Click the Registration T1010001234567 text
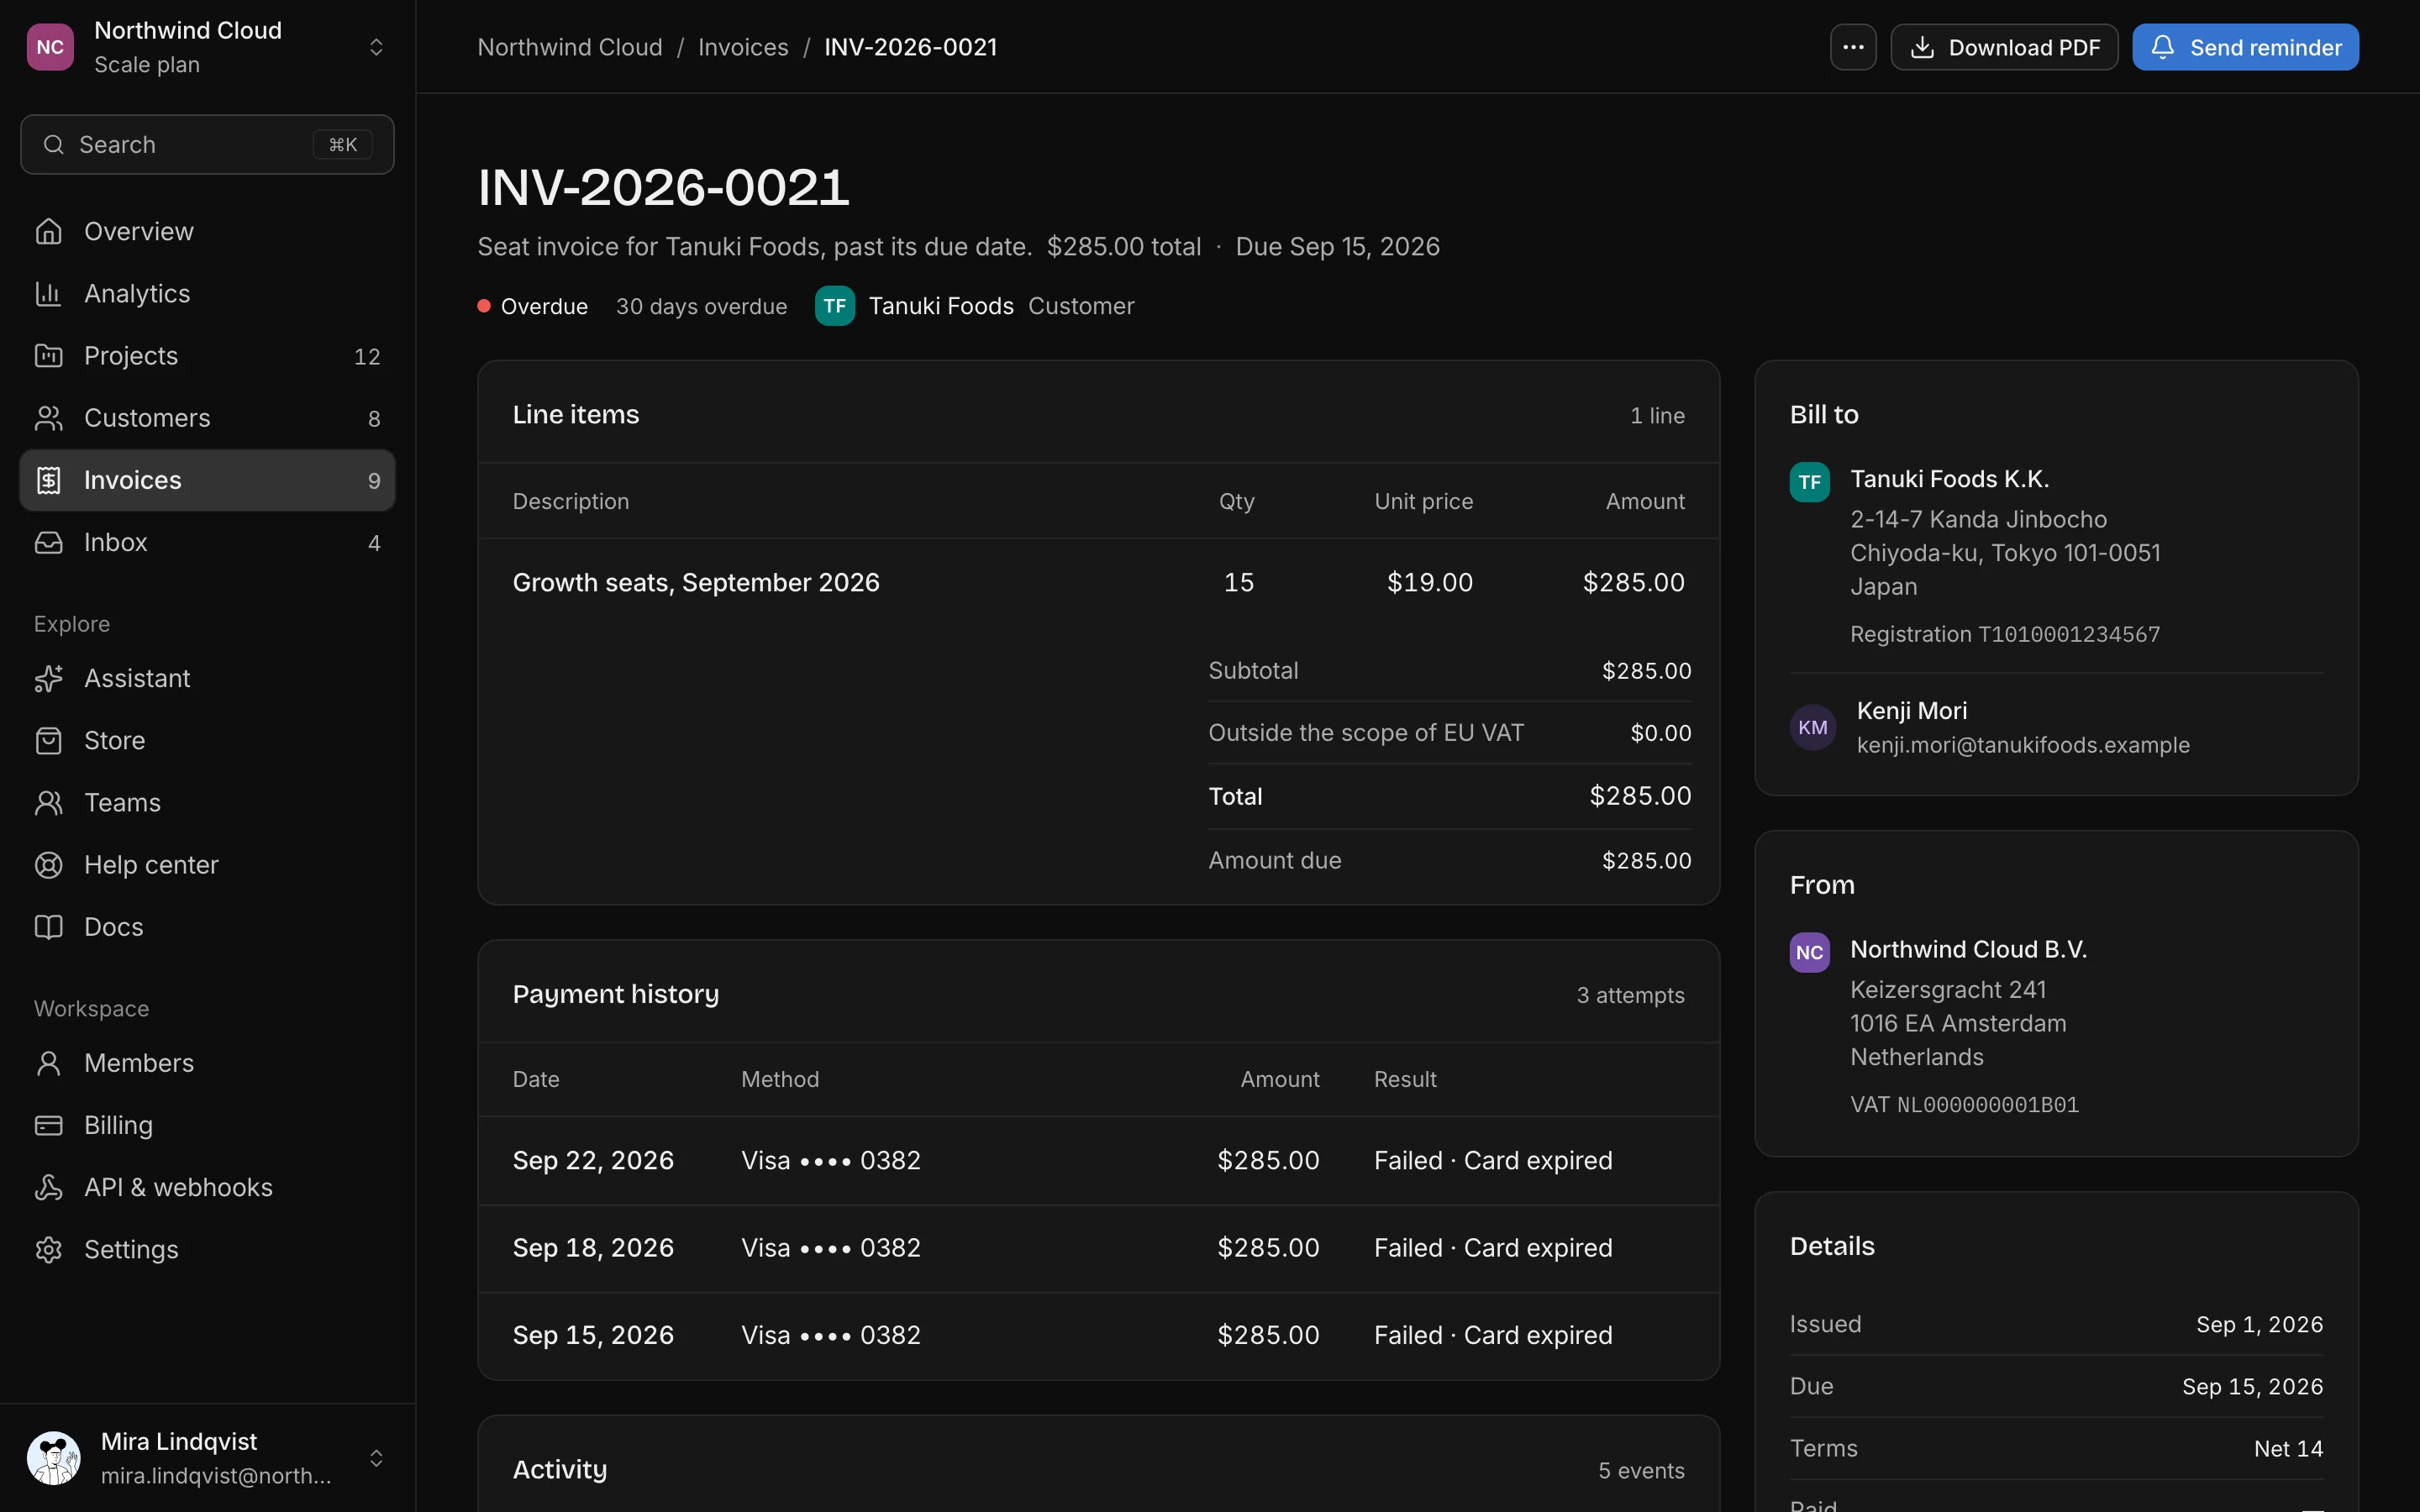Viewport: 2420px width, 1512px height. click(x=2004, y=634)
